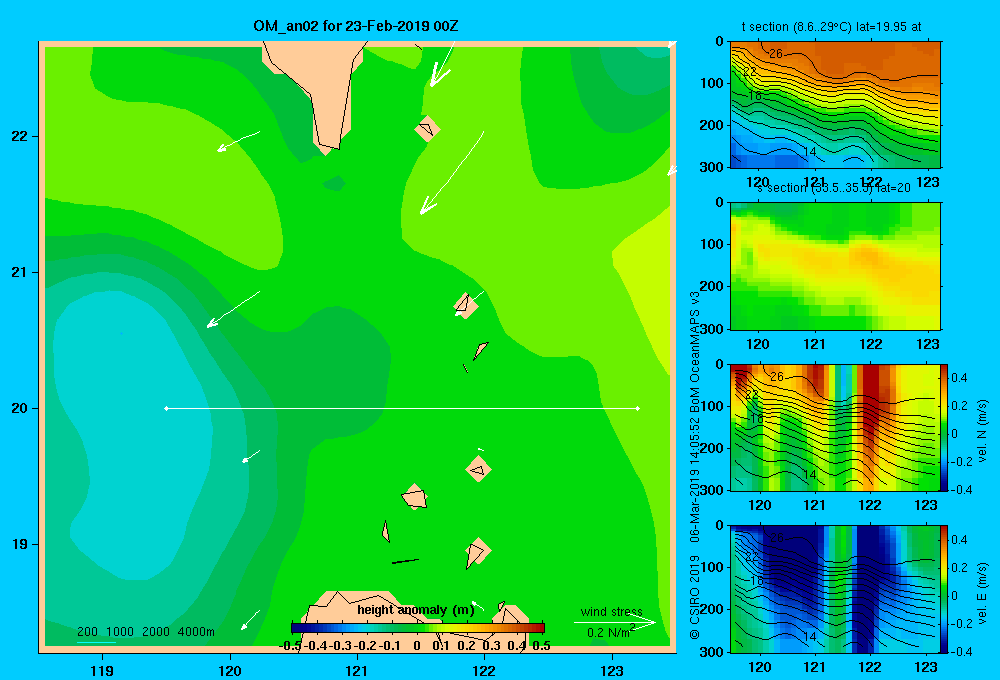Image resolution: width=1000 pixels, height=680 pixels.
Task: Click the 'vel. N (m/s)' axis label
Action: point(982,431)
